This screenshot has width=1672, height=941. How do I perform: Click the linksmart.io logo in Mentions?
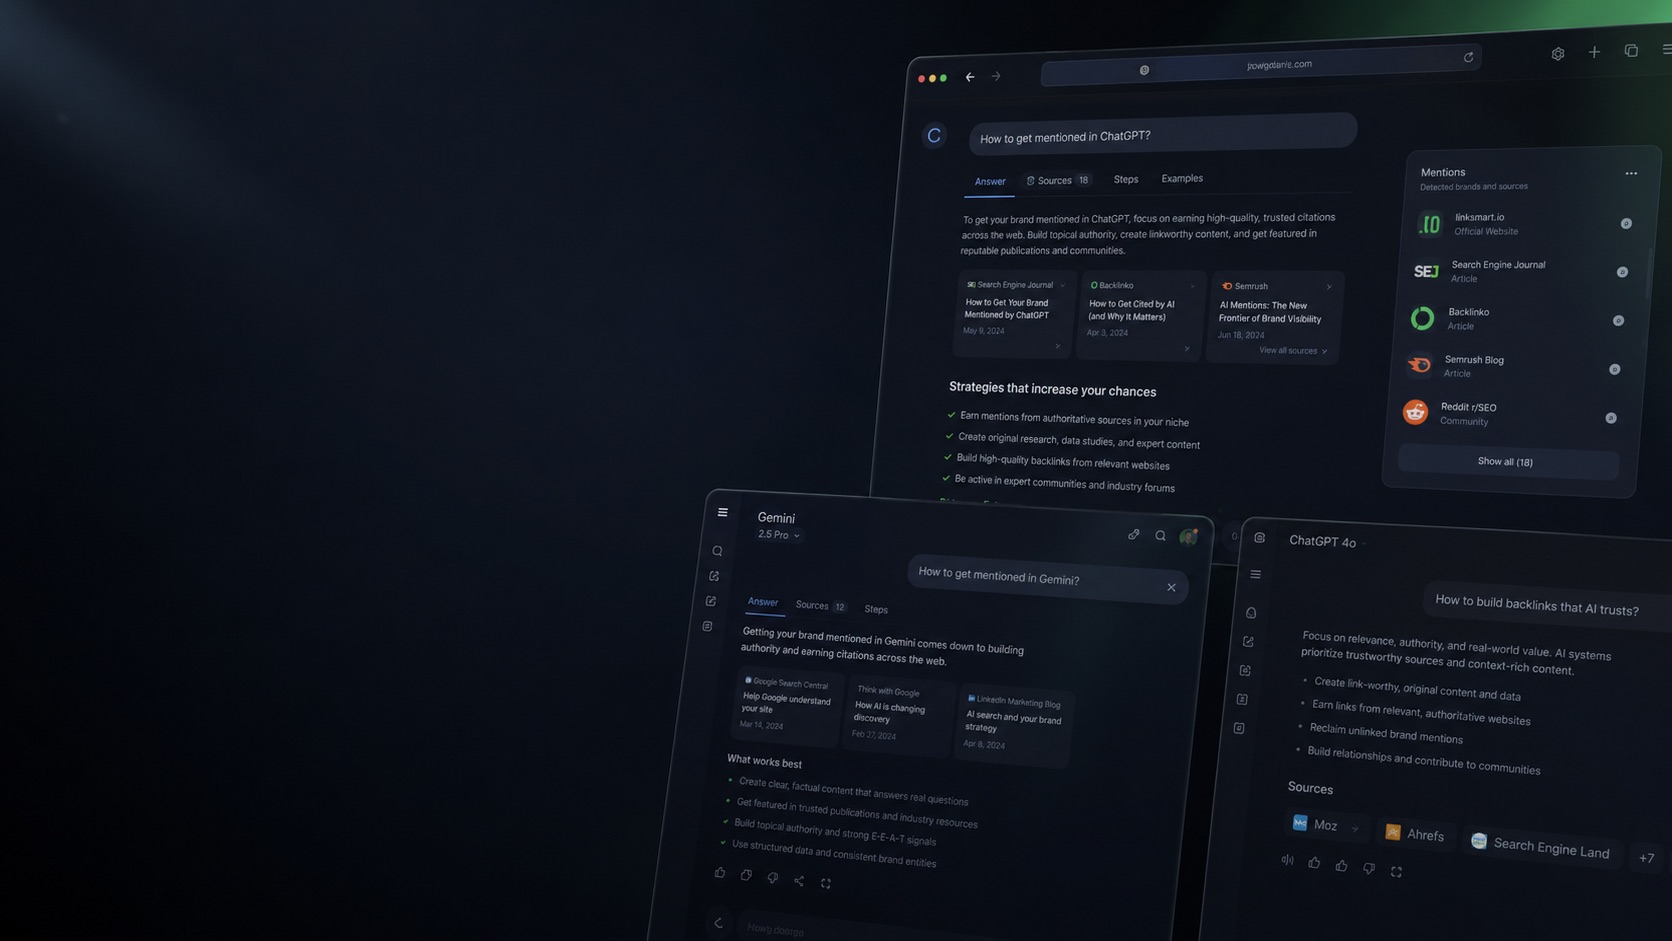1430,224
